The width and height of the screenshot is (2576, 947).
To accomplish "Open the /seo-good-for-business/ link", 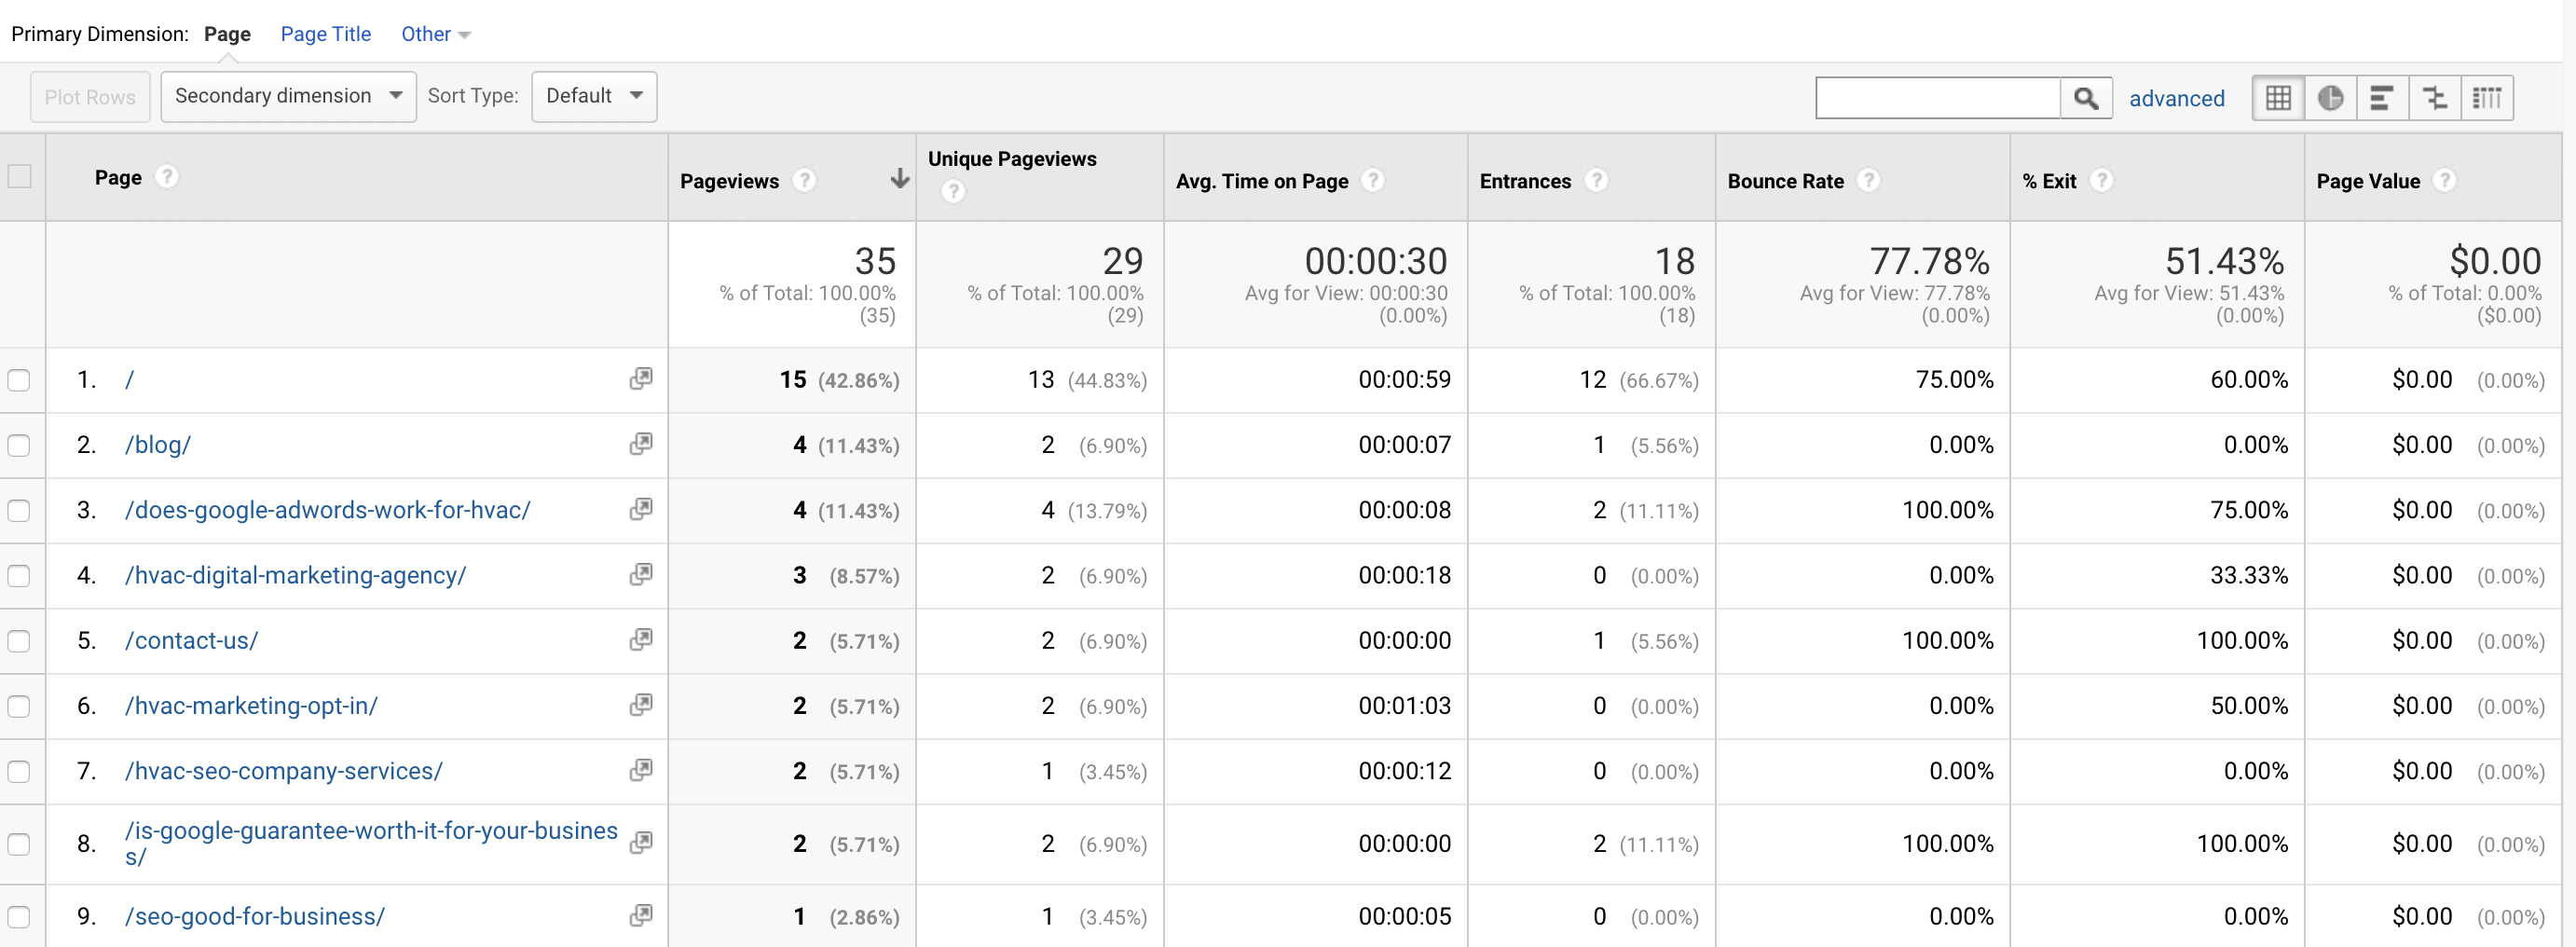I will [x=254, y=916].
